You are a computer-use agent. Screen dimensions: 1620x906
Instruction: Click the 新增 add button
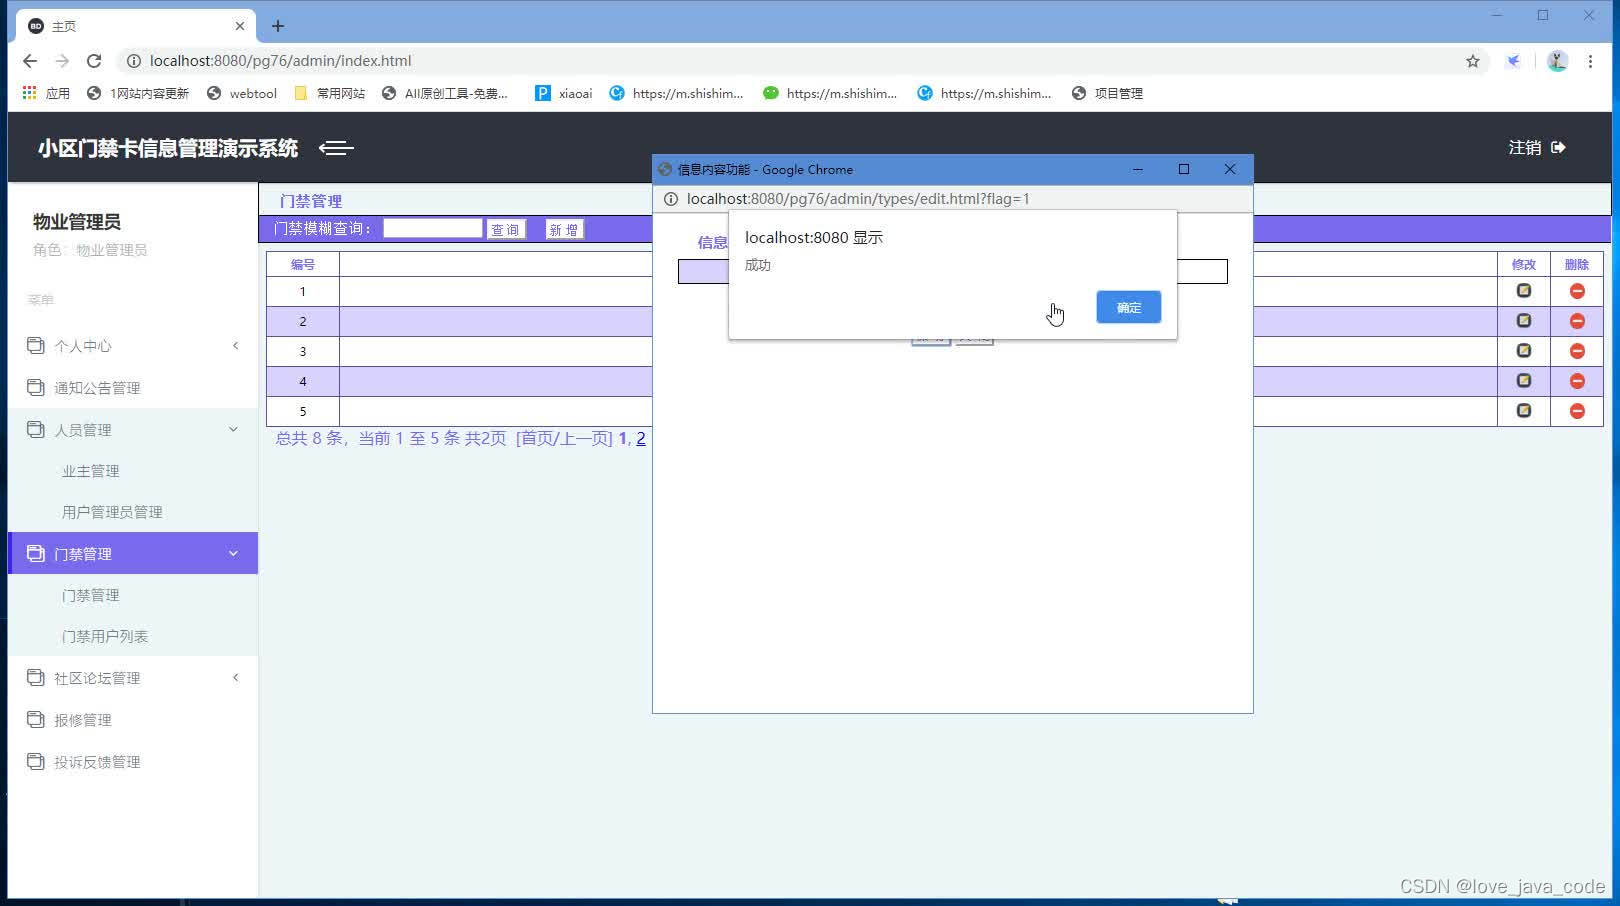(564, 229)
